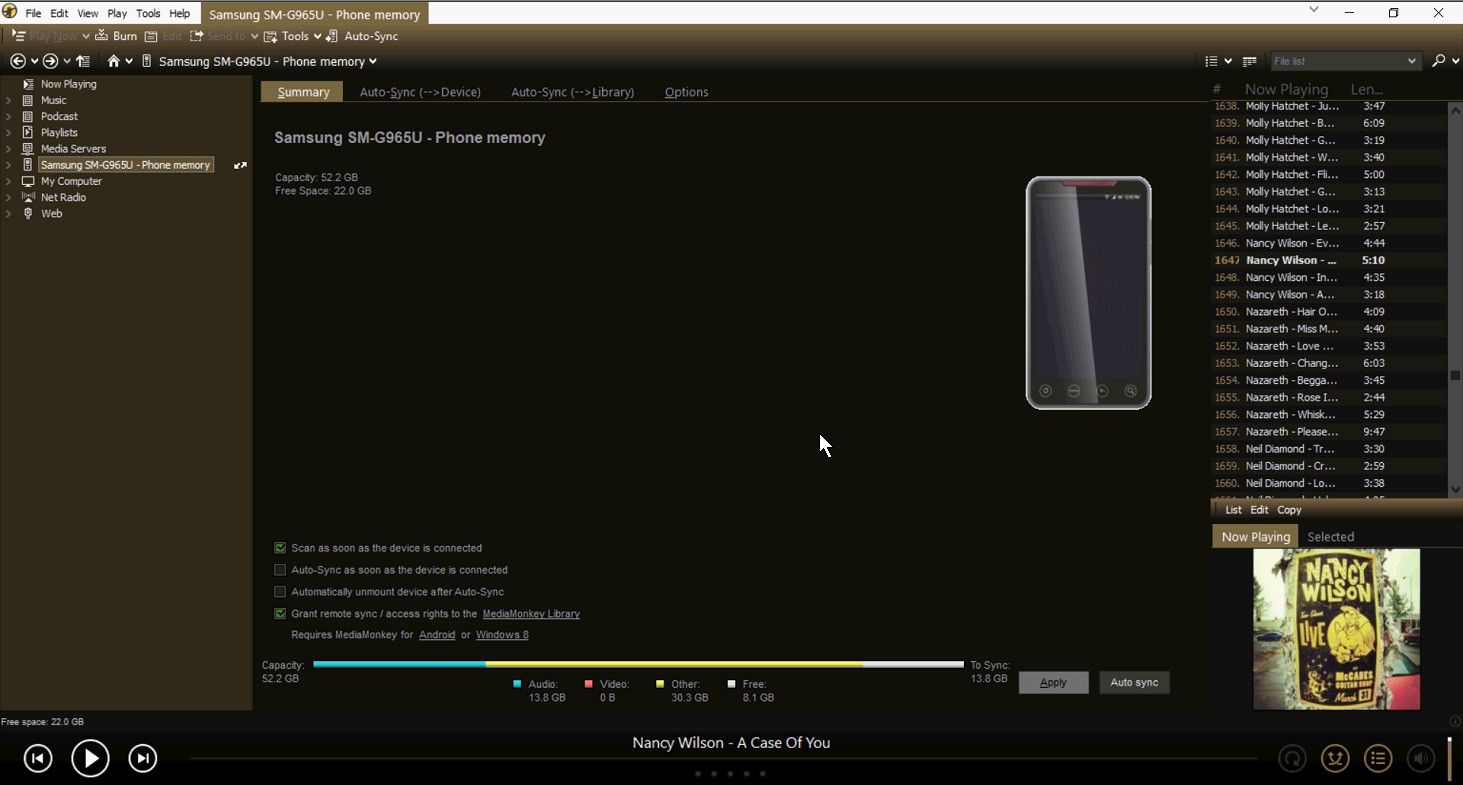The width and height of the screenshot is (1463, 785).
Task: Click the Burn toolbar icon
Action: 116,36
